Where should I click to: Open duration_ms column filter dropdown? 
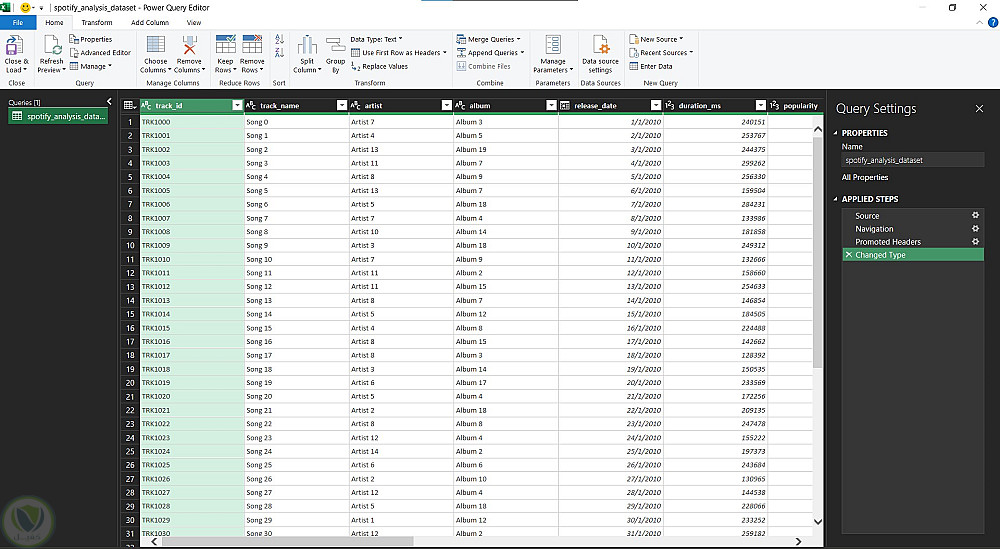[760, 105]
